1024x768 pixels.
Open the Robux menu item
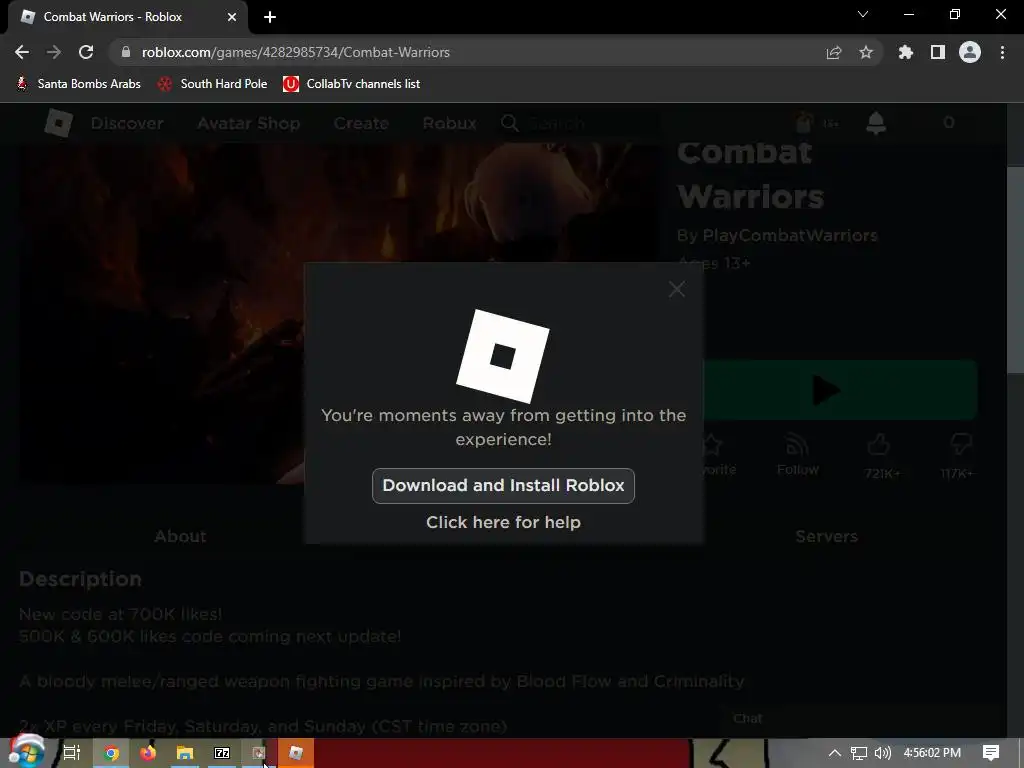449,123
